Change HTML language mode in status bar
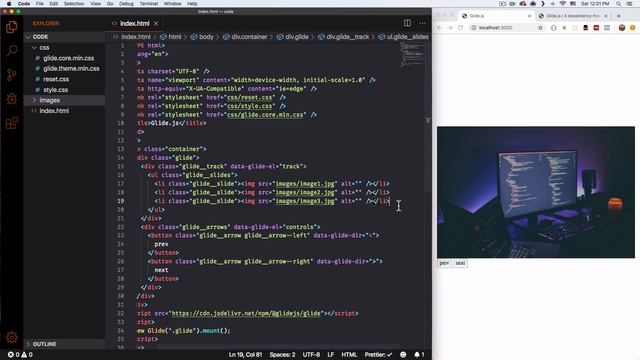Viewport: 640px width, 360px height. 349,355
